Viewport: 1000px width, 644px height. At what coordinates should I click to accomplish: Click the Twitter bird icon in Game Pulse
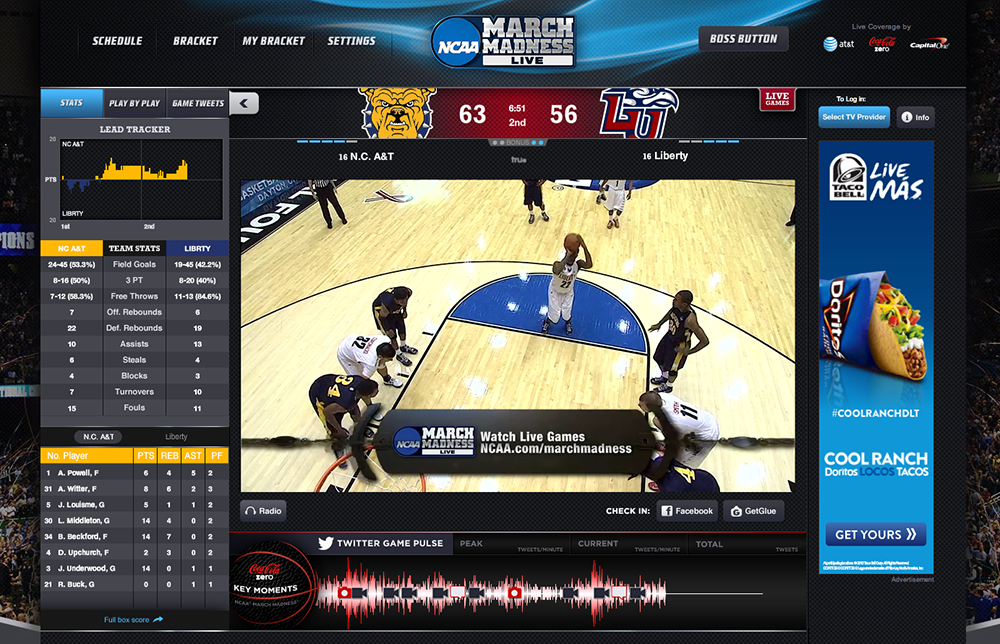point(325,543)
